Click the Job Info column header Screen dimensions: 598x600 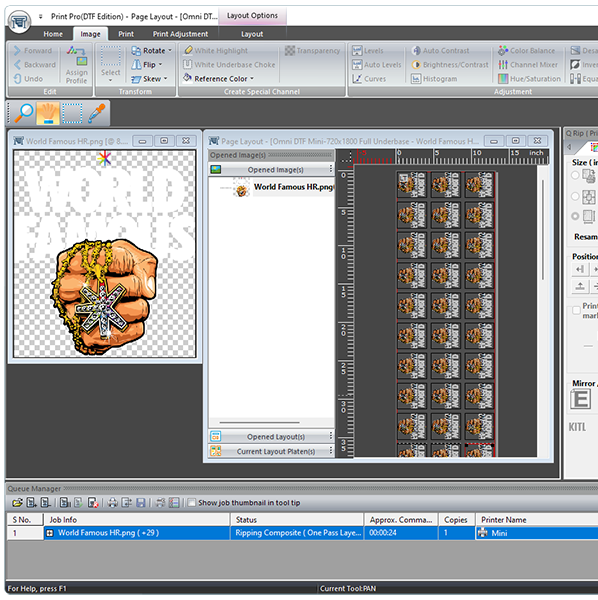pyautogui.click(x=137, y=520)
